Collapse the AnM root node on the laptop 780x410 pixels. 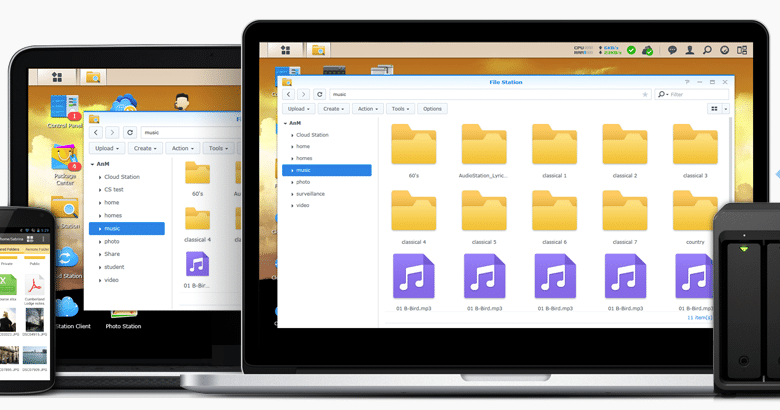(x=286, y=123)
